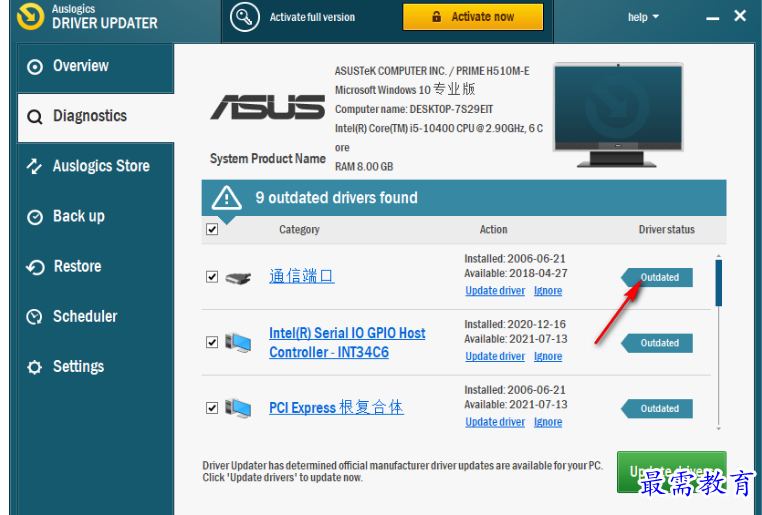Viewport: 762px width, 515px height.
Task: Click Outdated badge for Intel Serial IO GPIO
Action: coord(657,343)
